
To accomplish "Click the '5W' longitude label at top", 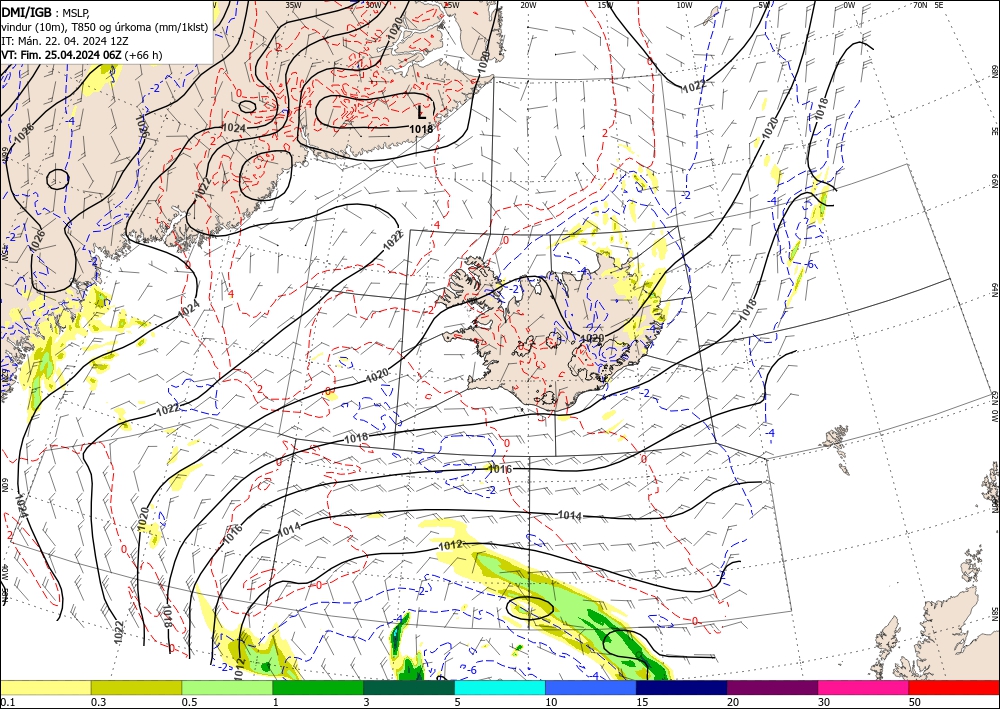I will [764, 5].
